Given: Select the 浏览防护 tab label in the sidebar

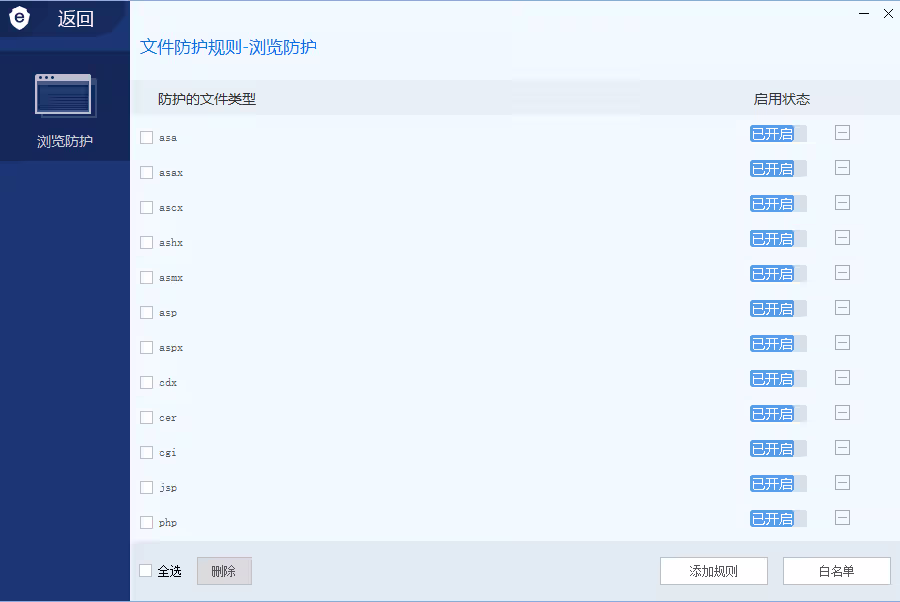Looking at the screenshot, I should point(65,142).
